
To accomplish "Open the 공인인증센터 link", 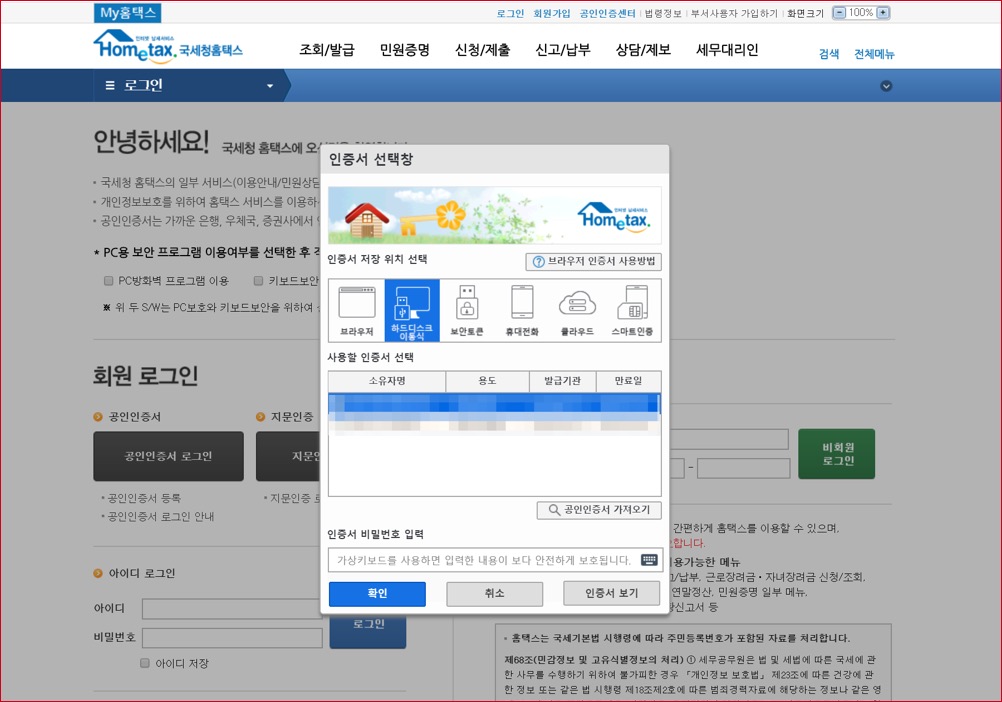I will point(607,13).
